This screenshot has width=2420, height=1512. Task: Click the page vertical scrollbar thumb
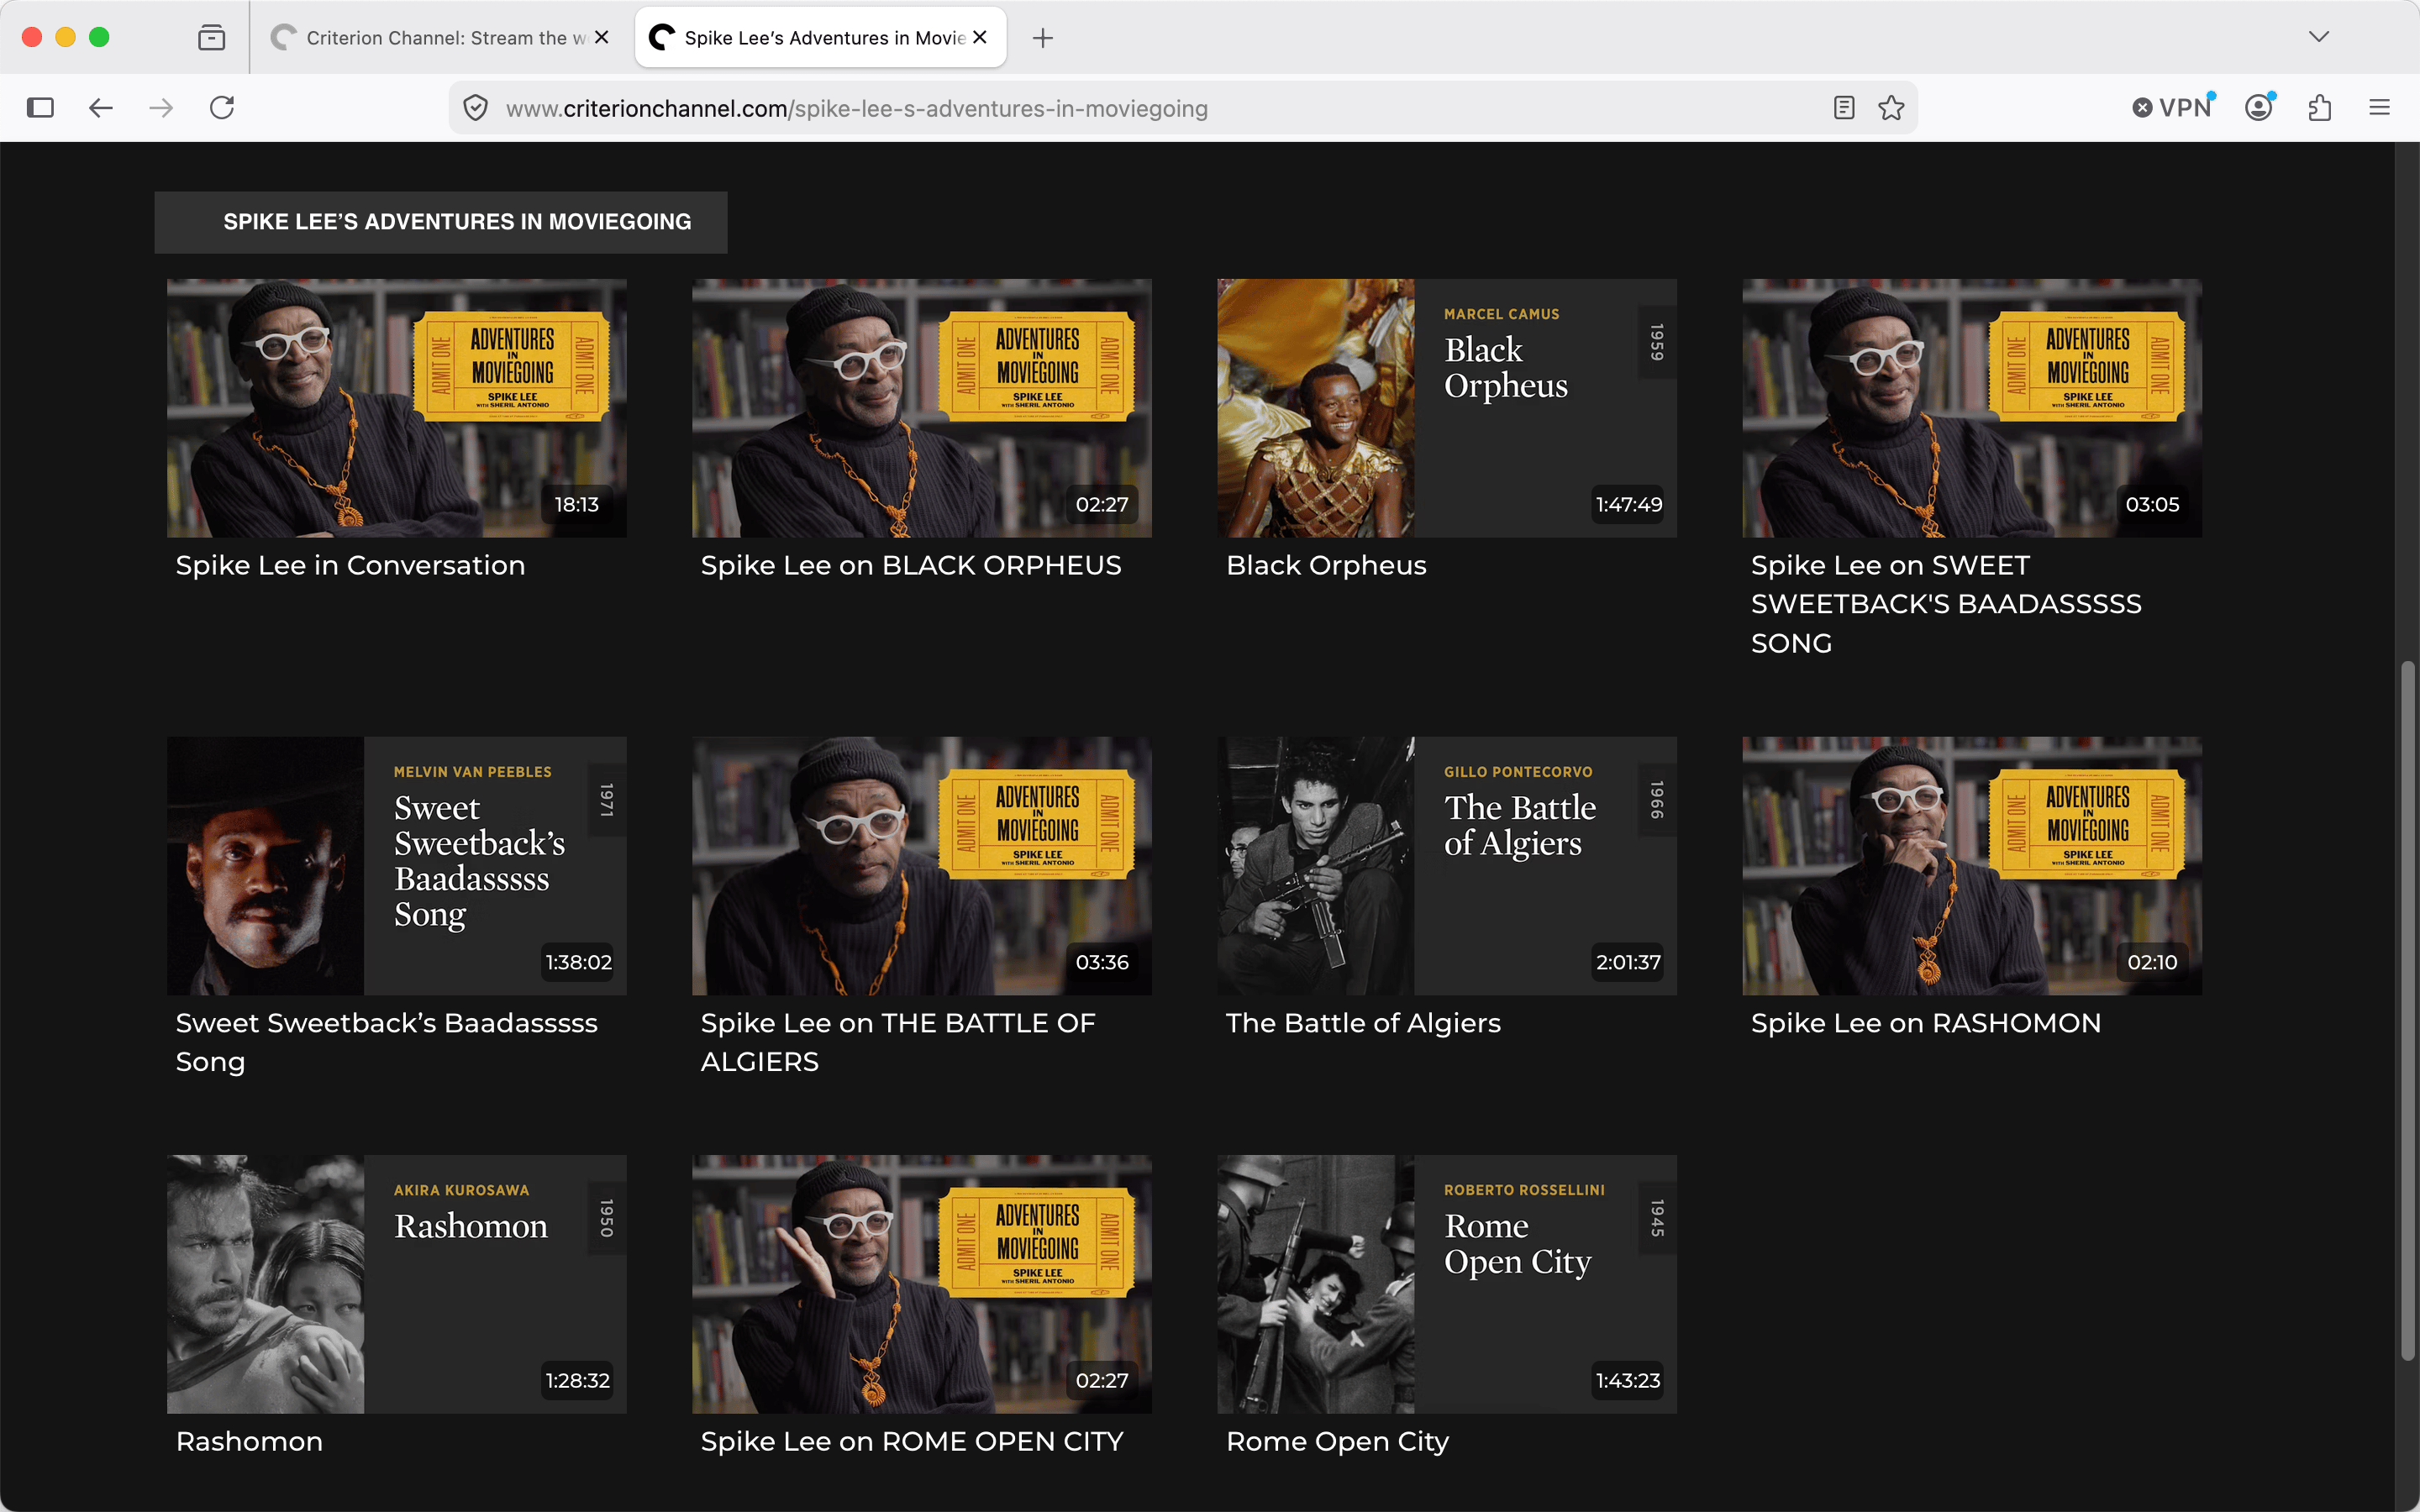click(x=2408, y=1010)
